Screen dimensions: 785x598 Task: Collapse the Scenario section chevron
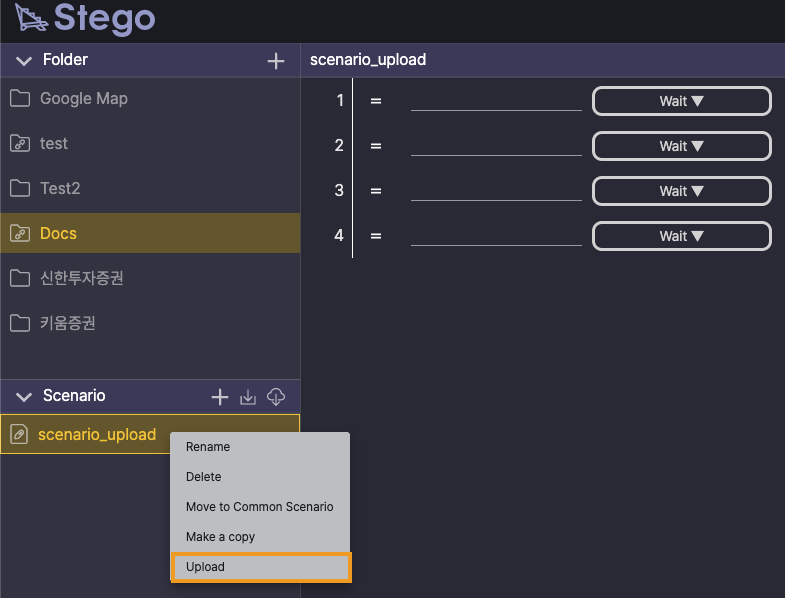[24, 397]
